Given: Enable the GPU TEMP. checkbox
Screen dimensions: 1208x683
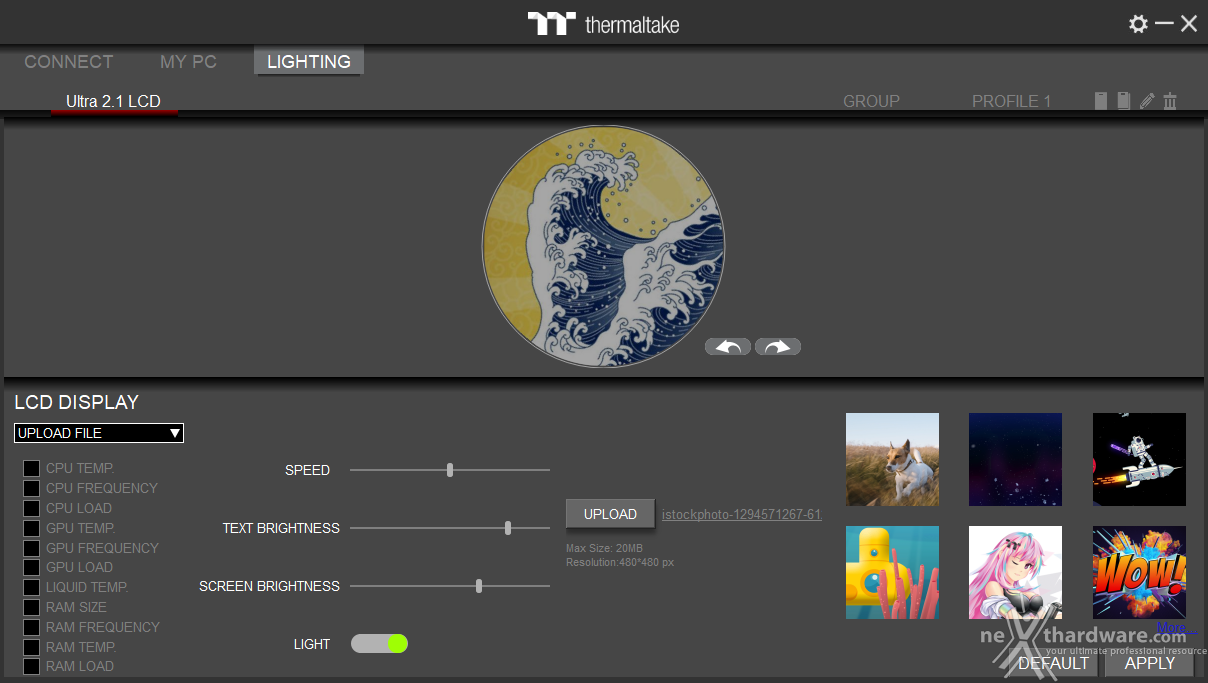Looking at the screenshot, I should click(32, 528).
